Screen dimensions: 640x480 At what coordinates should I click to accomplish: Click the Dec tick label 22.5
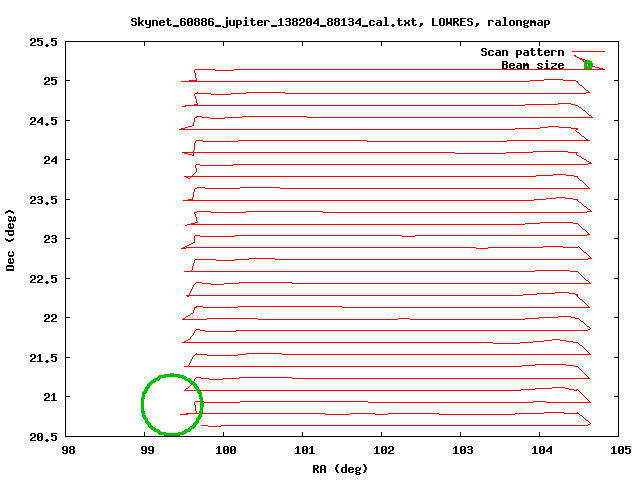pyautogui.click(x=44, y=279)
